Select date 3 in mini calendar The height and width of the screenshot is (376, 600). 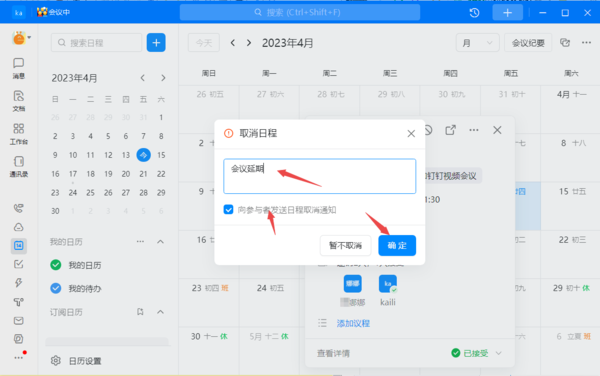(x=73, y=136)
